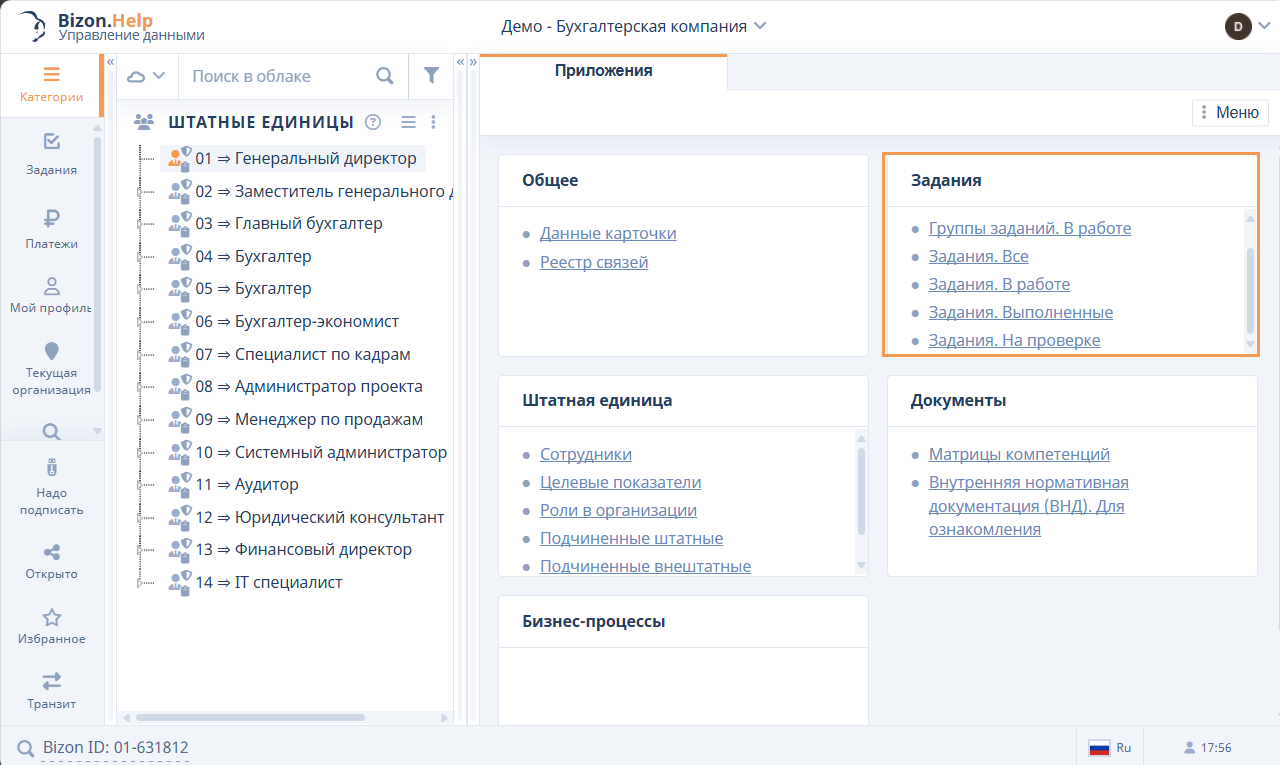Viewport: 1280px width, 765px height.
Task: Click the Надо подписать sidebar icon
Action: click(51, 468)
